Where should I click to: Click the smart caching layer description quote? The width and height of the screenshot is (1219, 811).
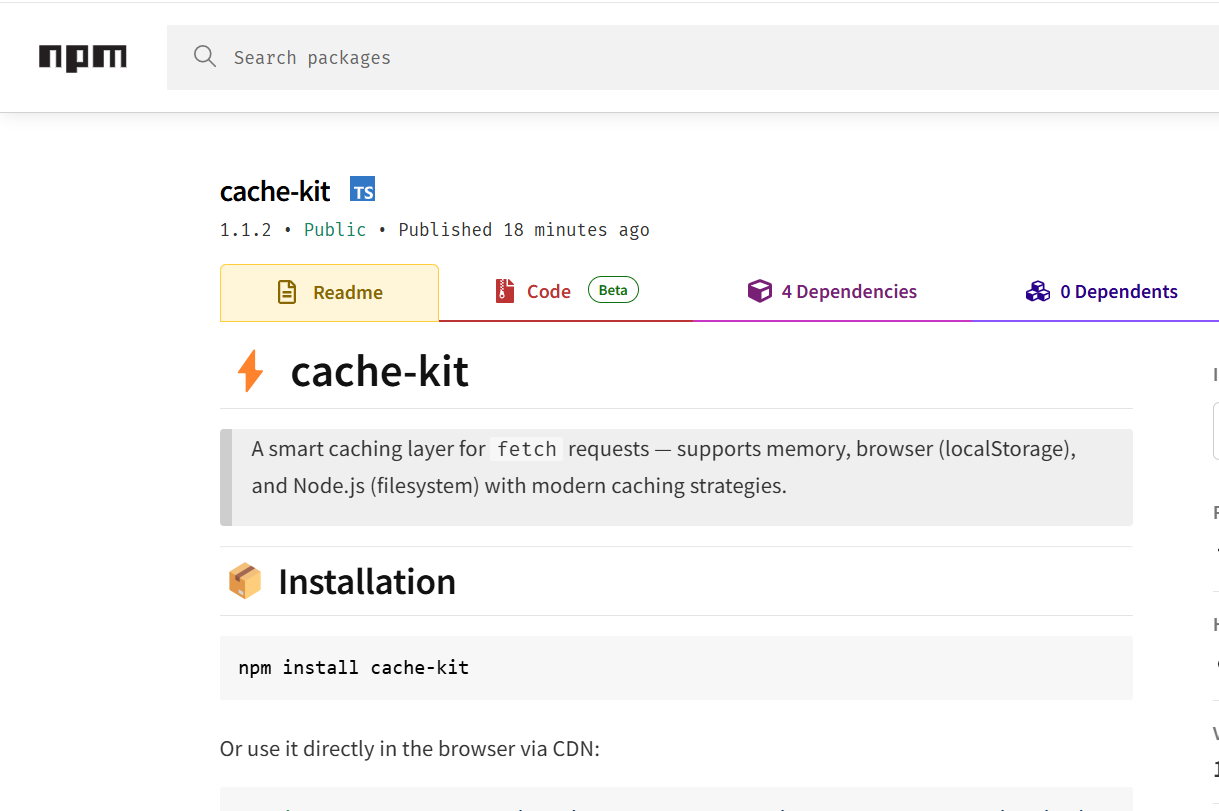point(676,477)
